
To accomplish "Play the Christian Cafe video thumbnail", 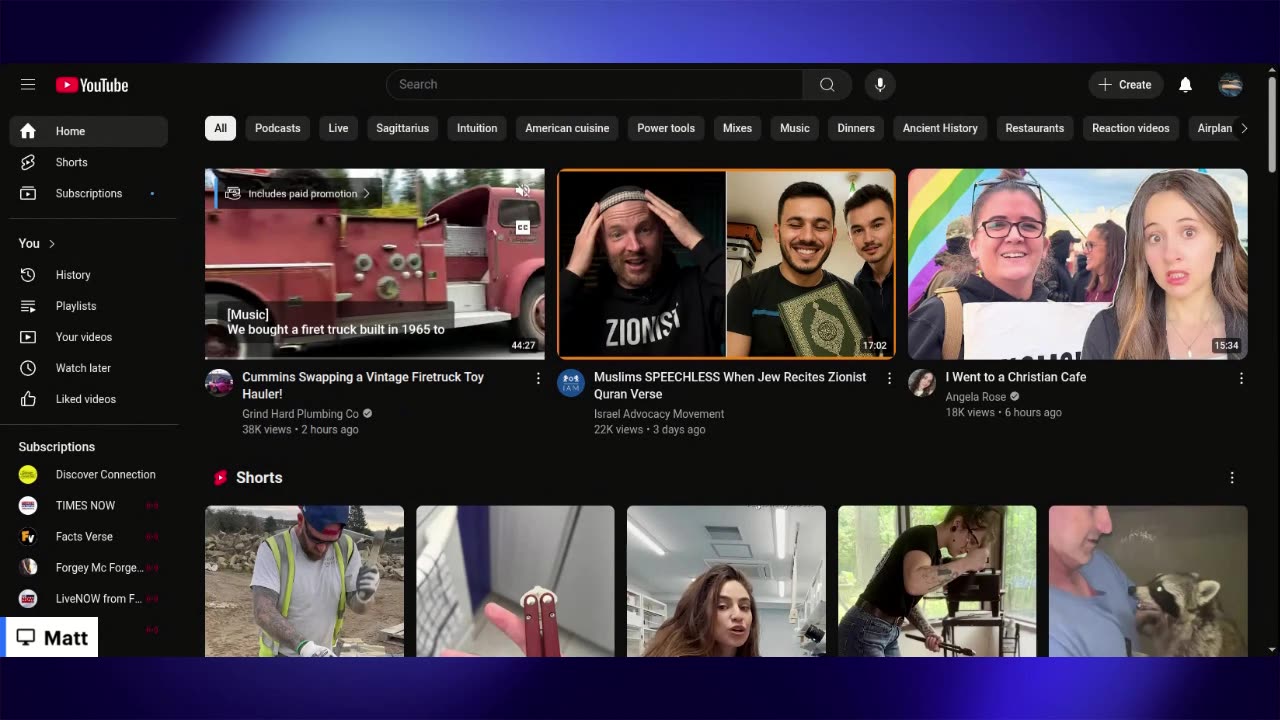I will pos(1078,264).
